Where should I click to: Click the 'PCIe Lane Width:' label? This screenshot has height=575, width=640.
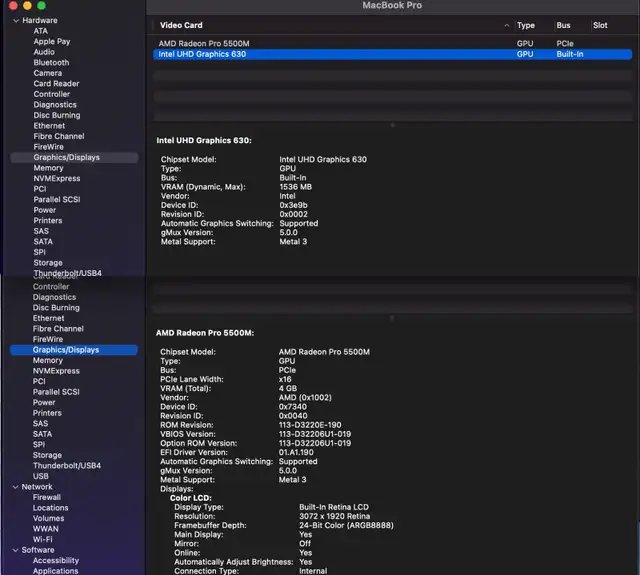(192, 380)
